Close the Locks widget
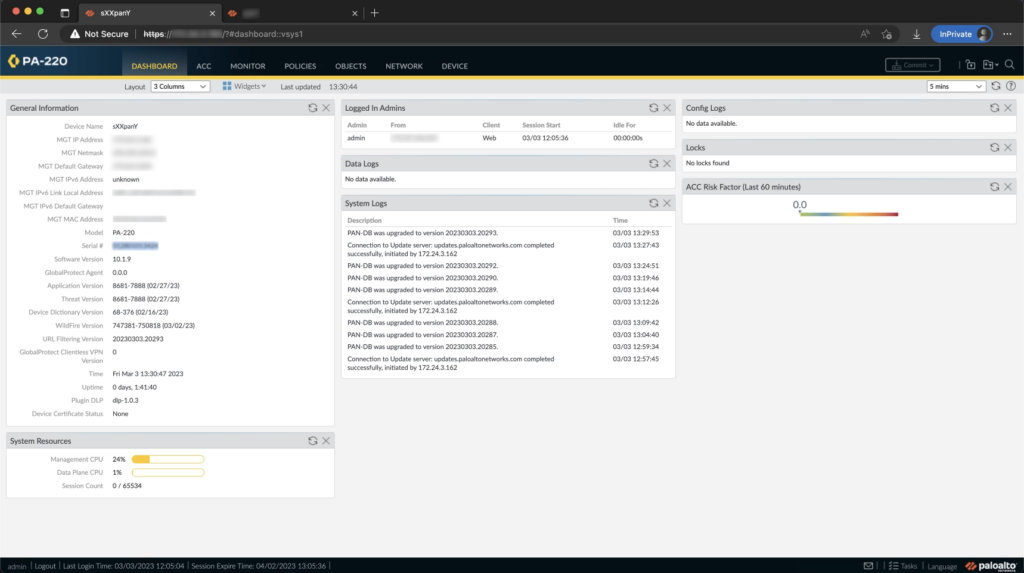This screenshot has width=1024, height=573. point(1008,148)
